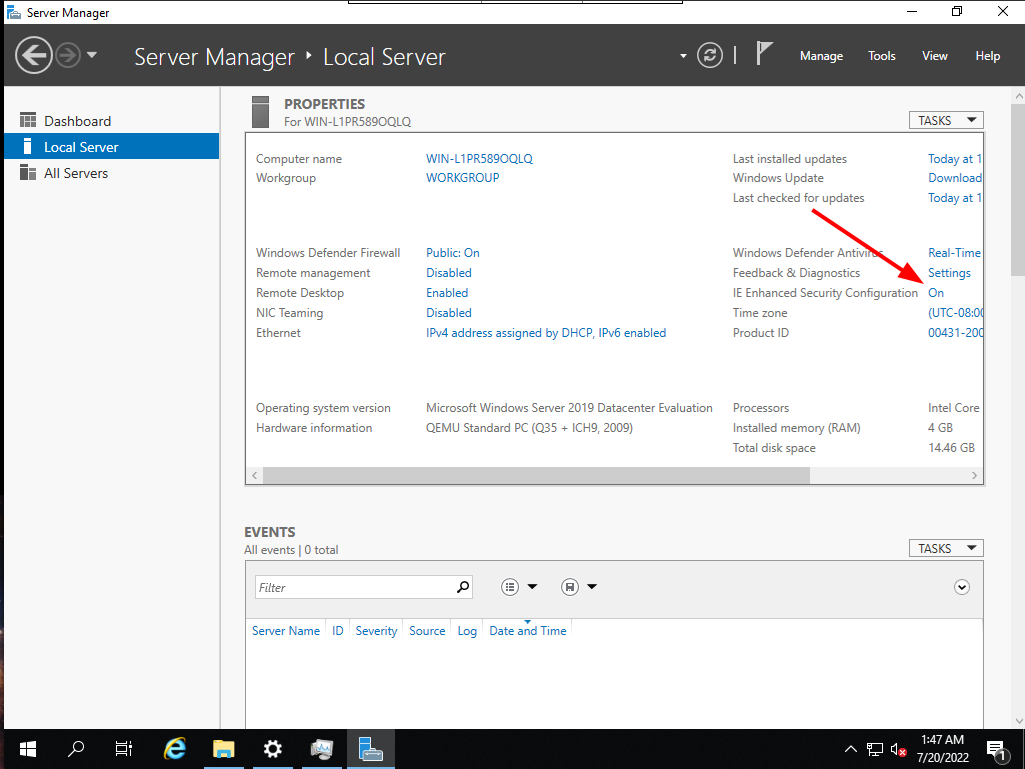
Task: Click NIC Teaming Disabled link
Action: [448, 313]
